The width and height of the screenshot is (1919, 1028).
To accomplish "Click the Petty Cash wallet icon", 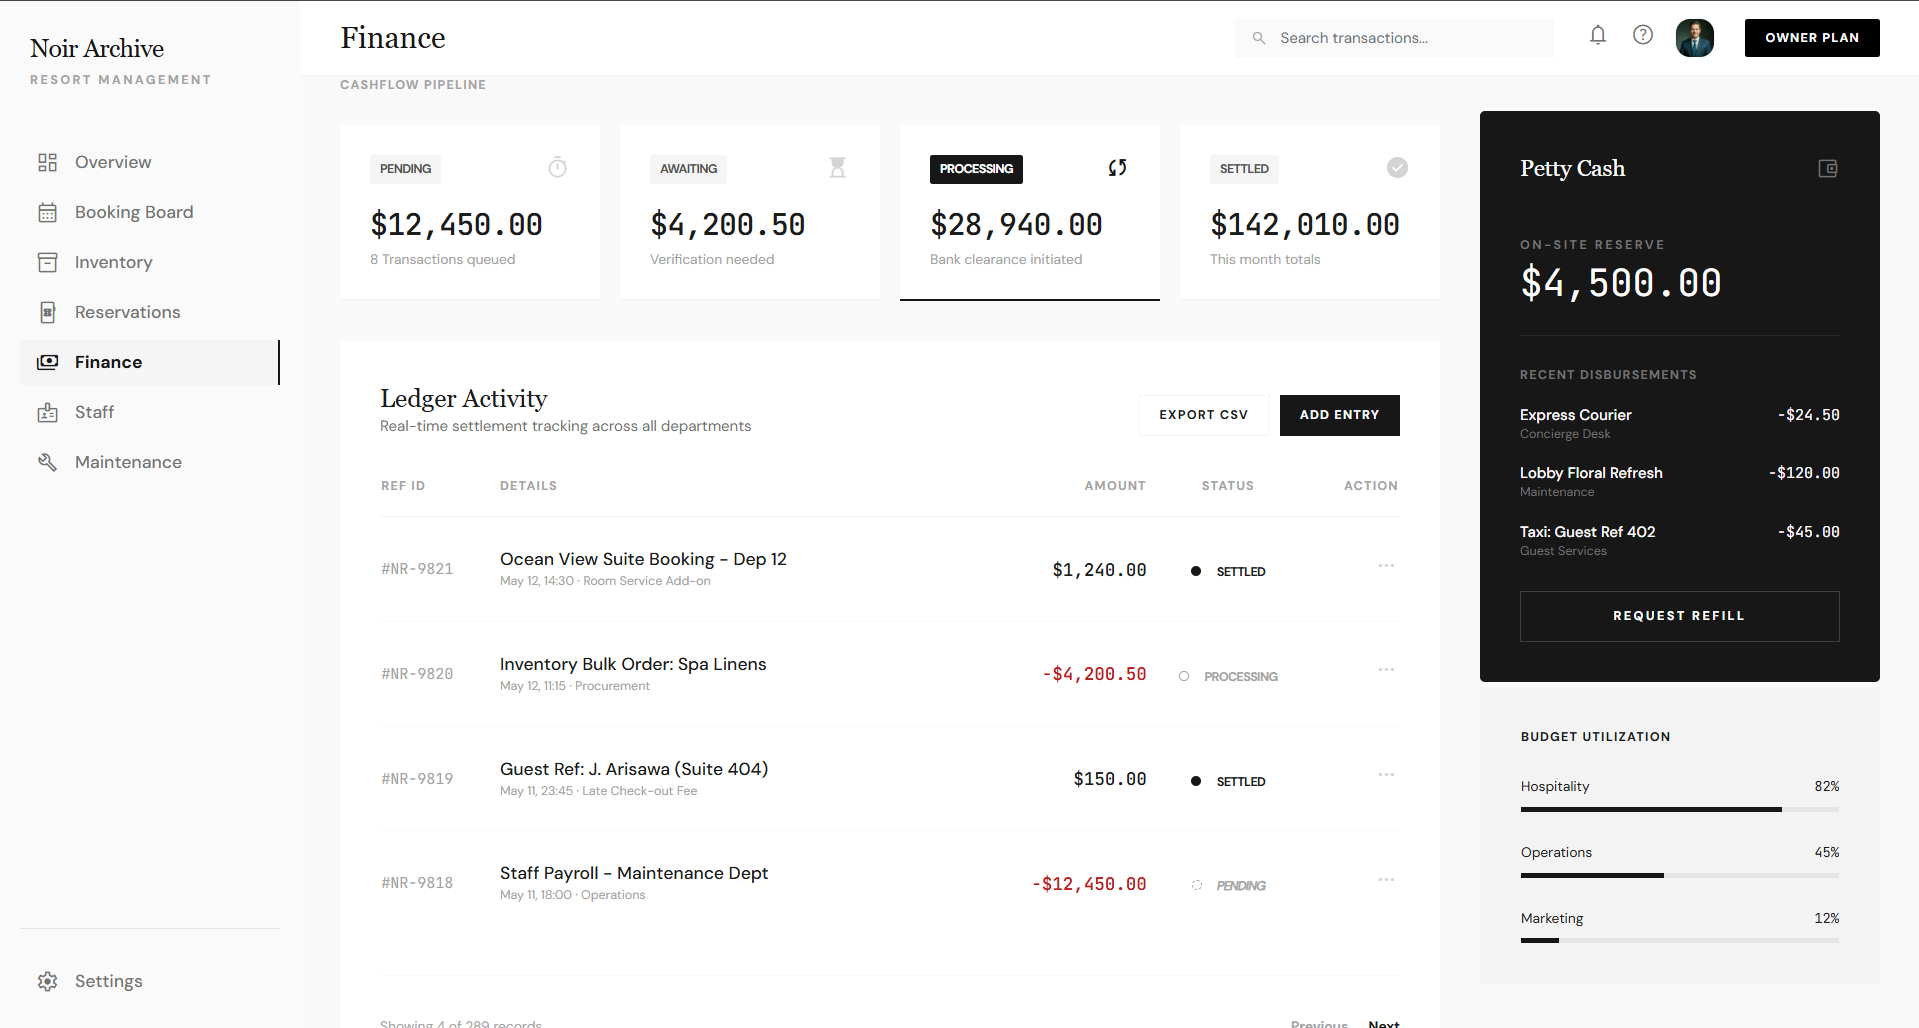I will (x=1827, y=169).
